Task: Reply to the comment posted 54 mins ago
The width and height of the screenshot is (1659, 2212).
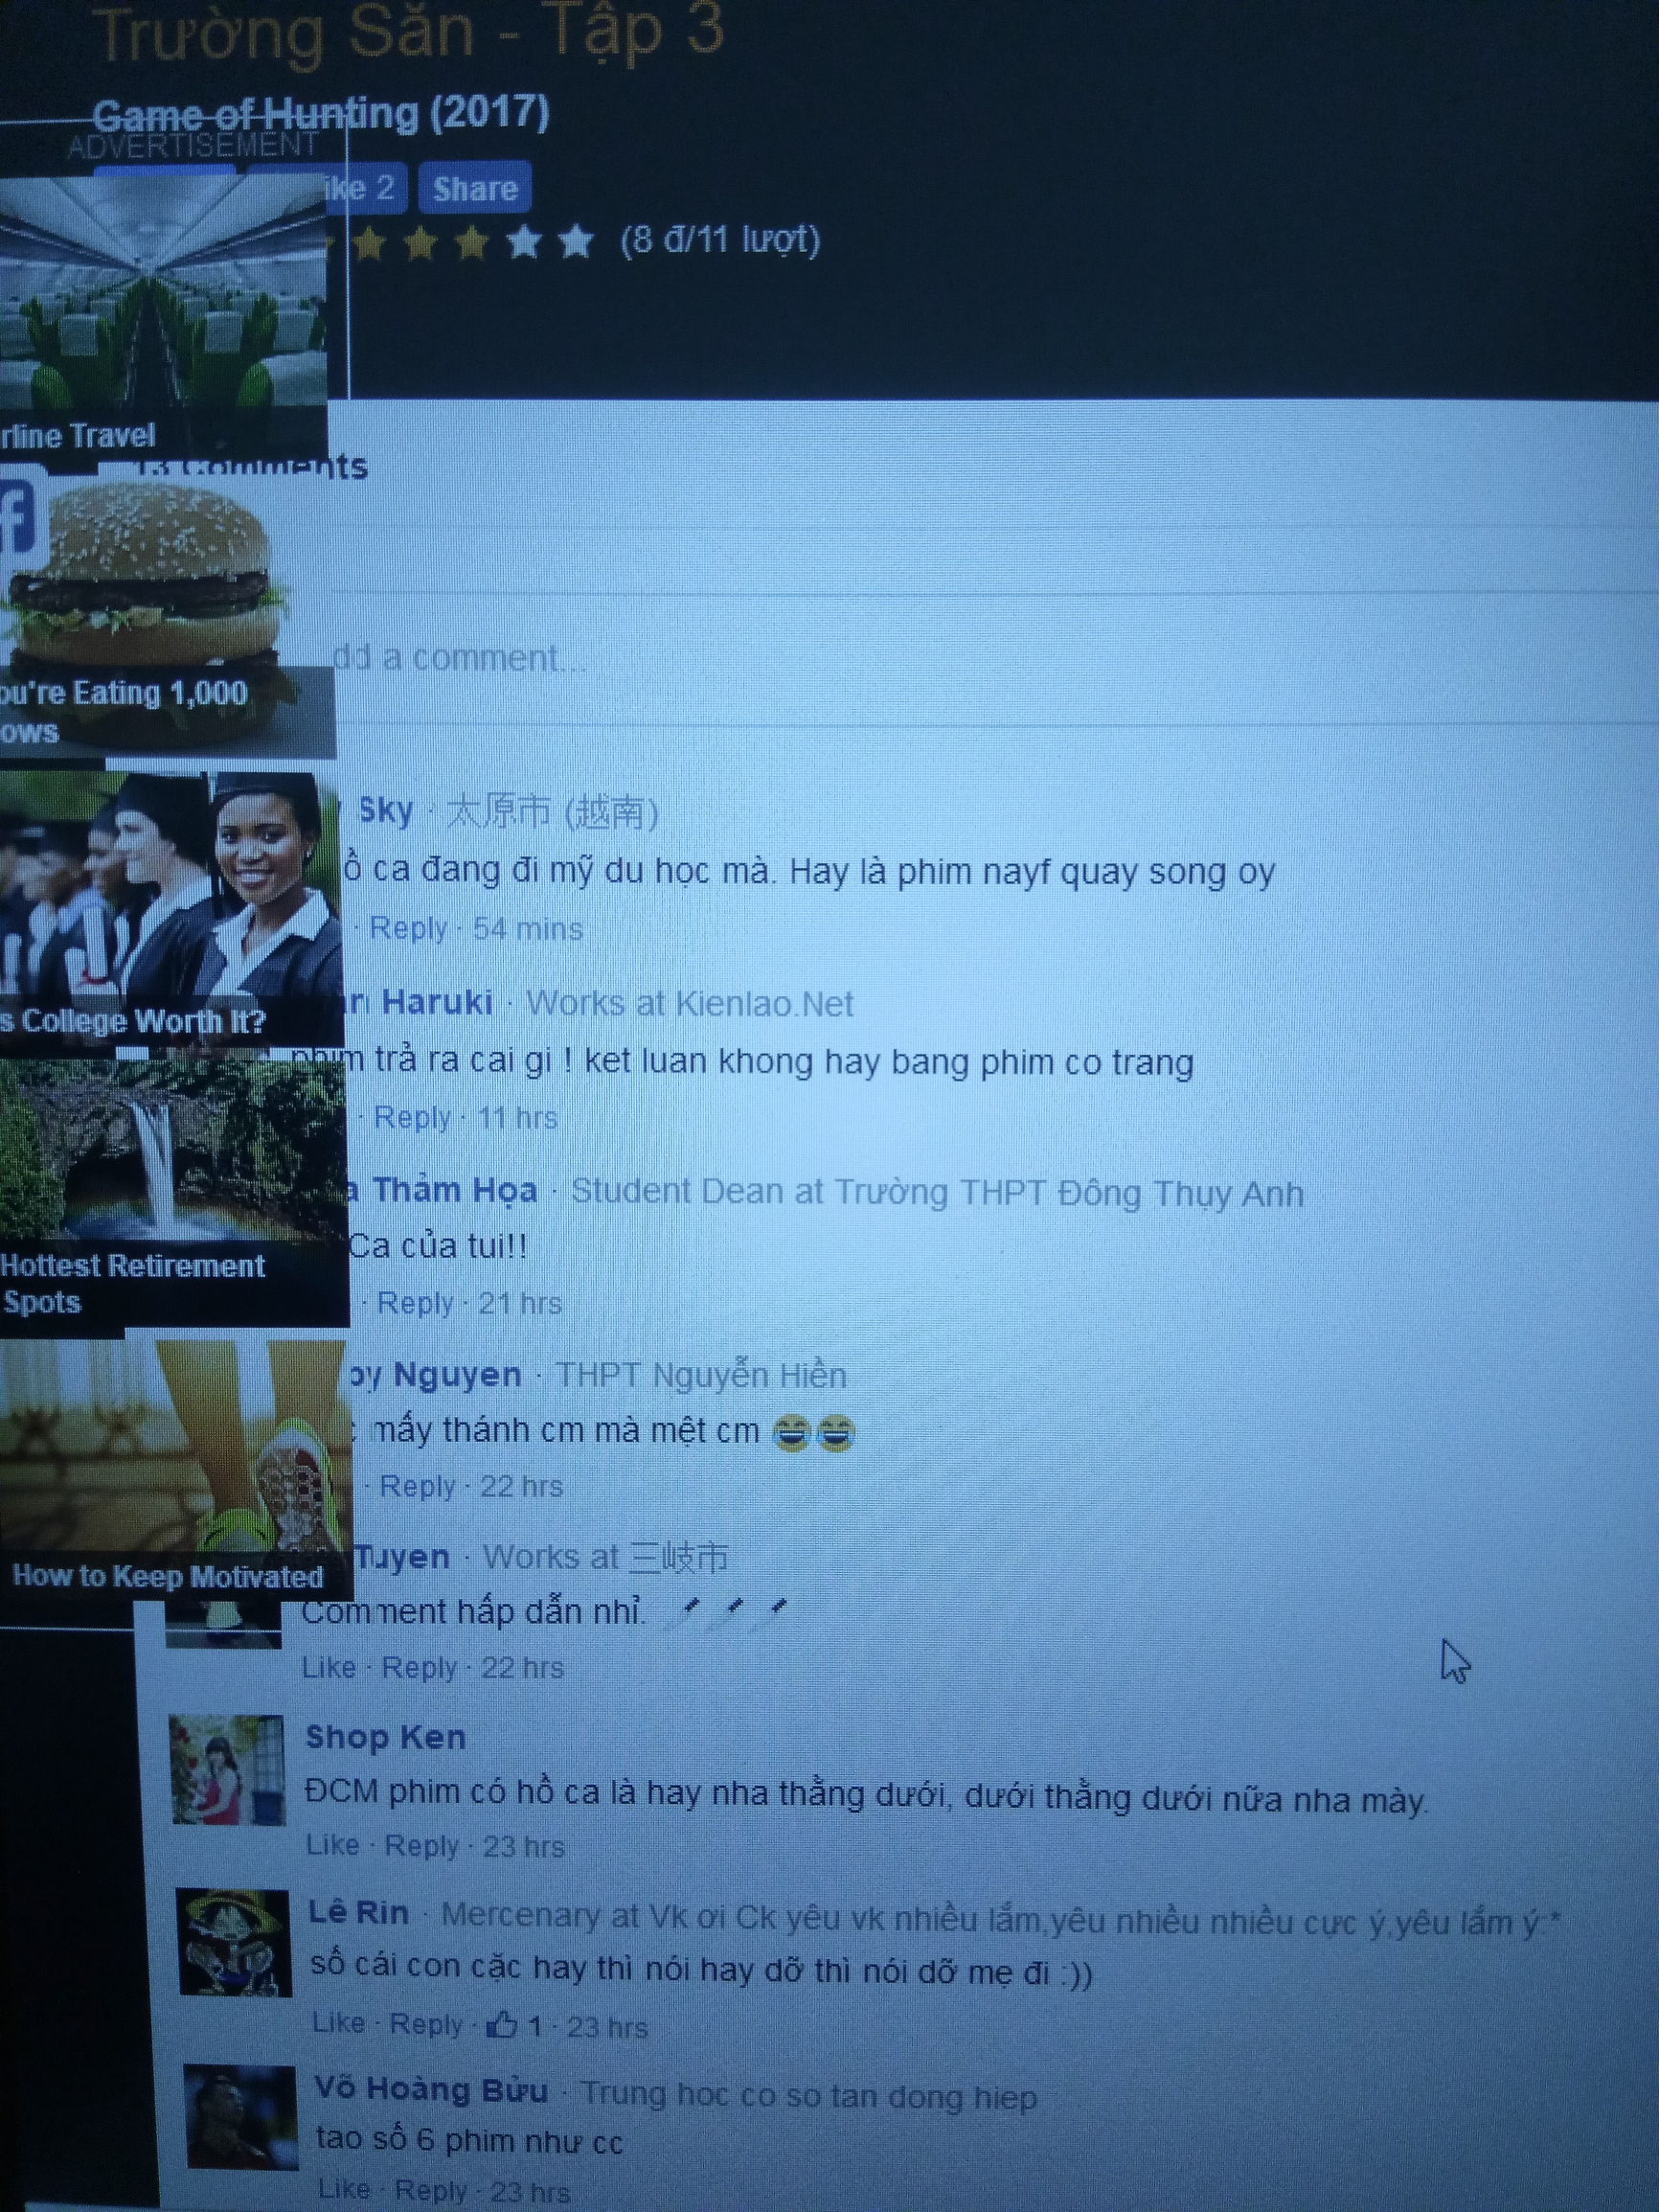Action: (x=408, y=928)
